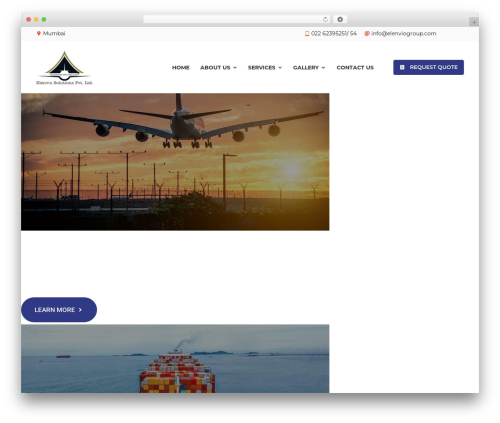Click the 022 62395251/ 54 phone number
This screenshot has width=500, height=423.
[334, 33]
